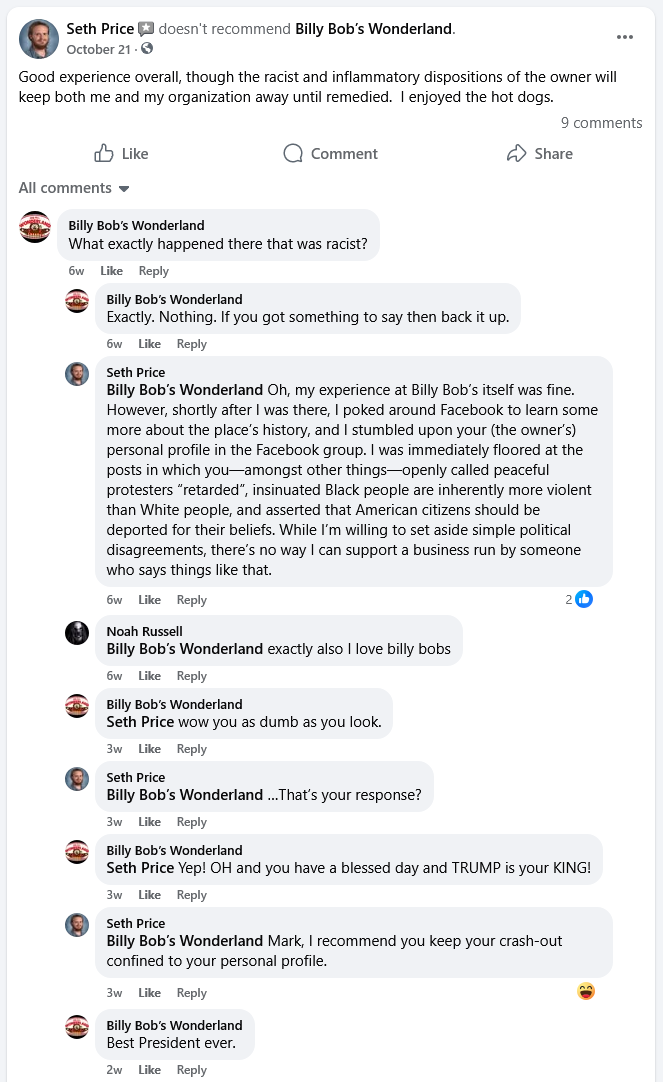Click the blue like reaction icon
The width and height of the screenshot is (663, 1082).
(584, 599)
